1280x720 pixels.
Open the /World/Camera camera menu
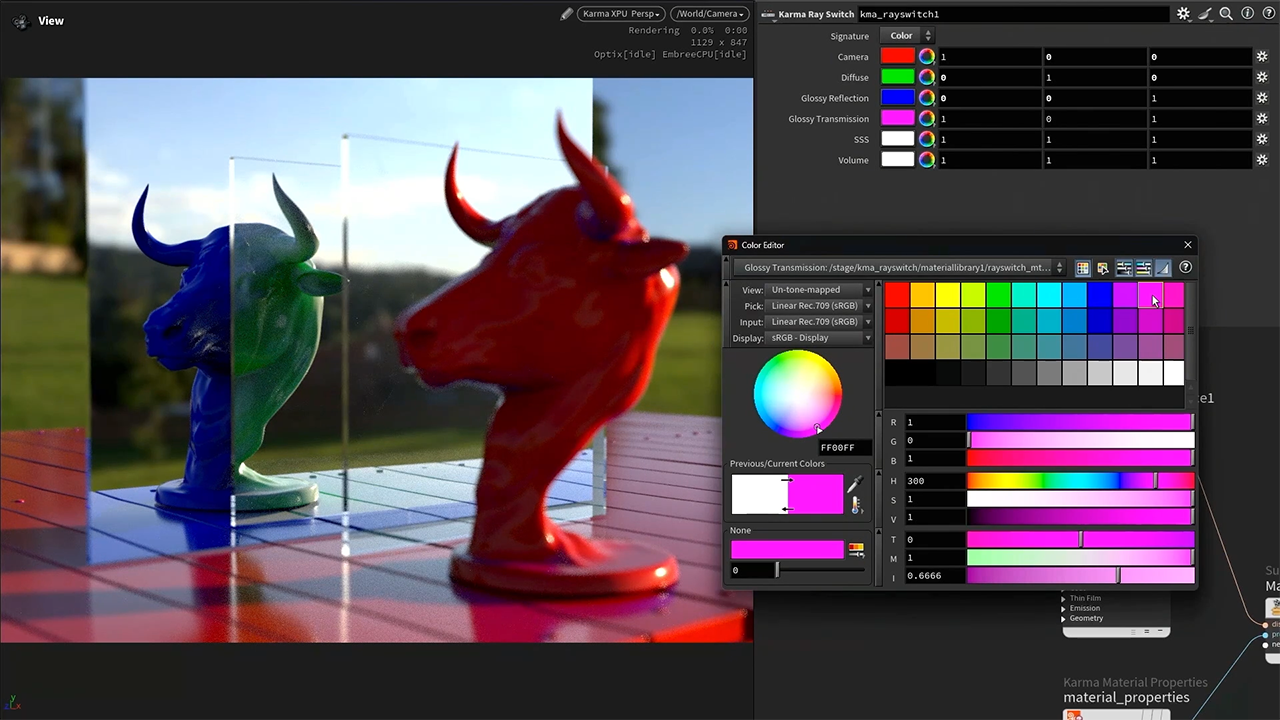coord(709,14)
